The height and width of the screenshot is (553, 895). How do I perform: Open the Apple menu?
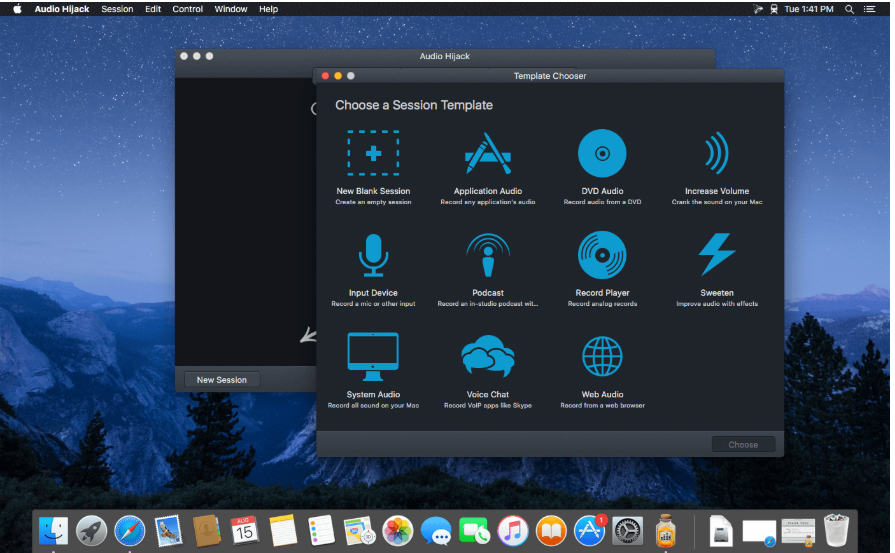(17, 9)
